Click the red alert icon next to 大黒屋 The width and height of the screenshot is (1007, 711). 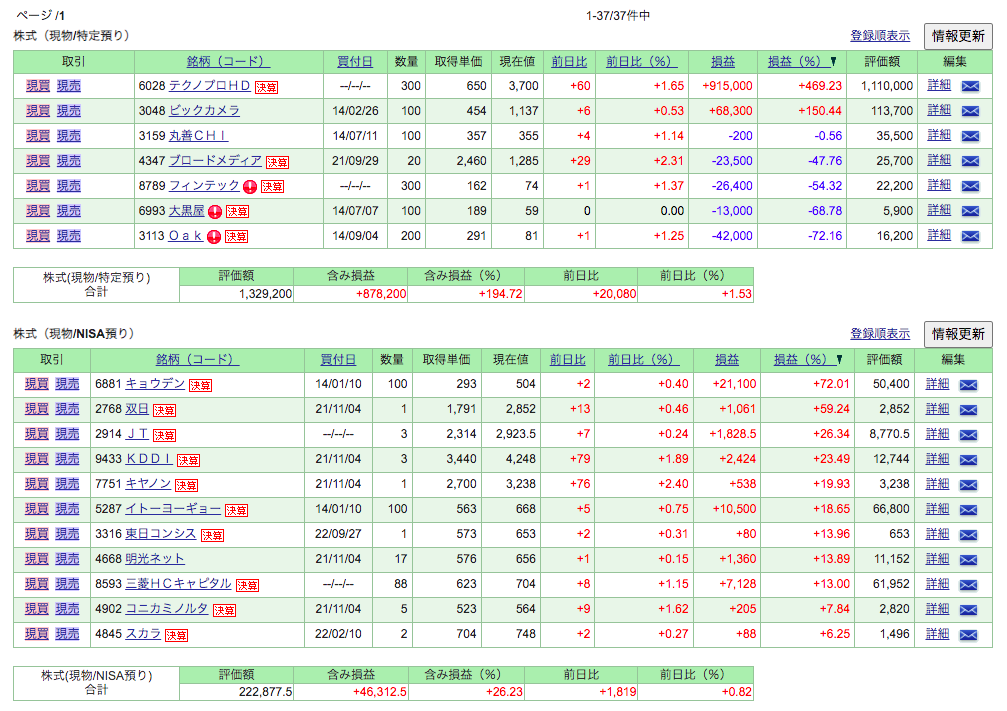(215, 212)
